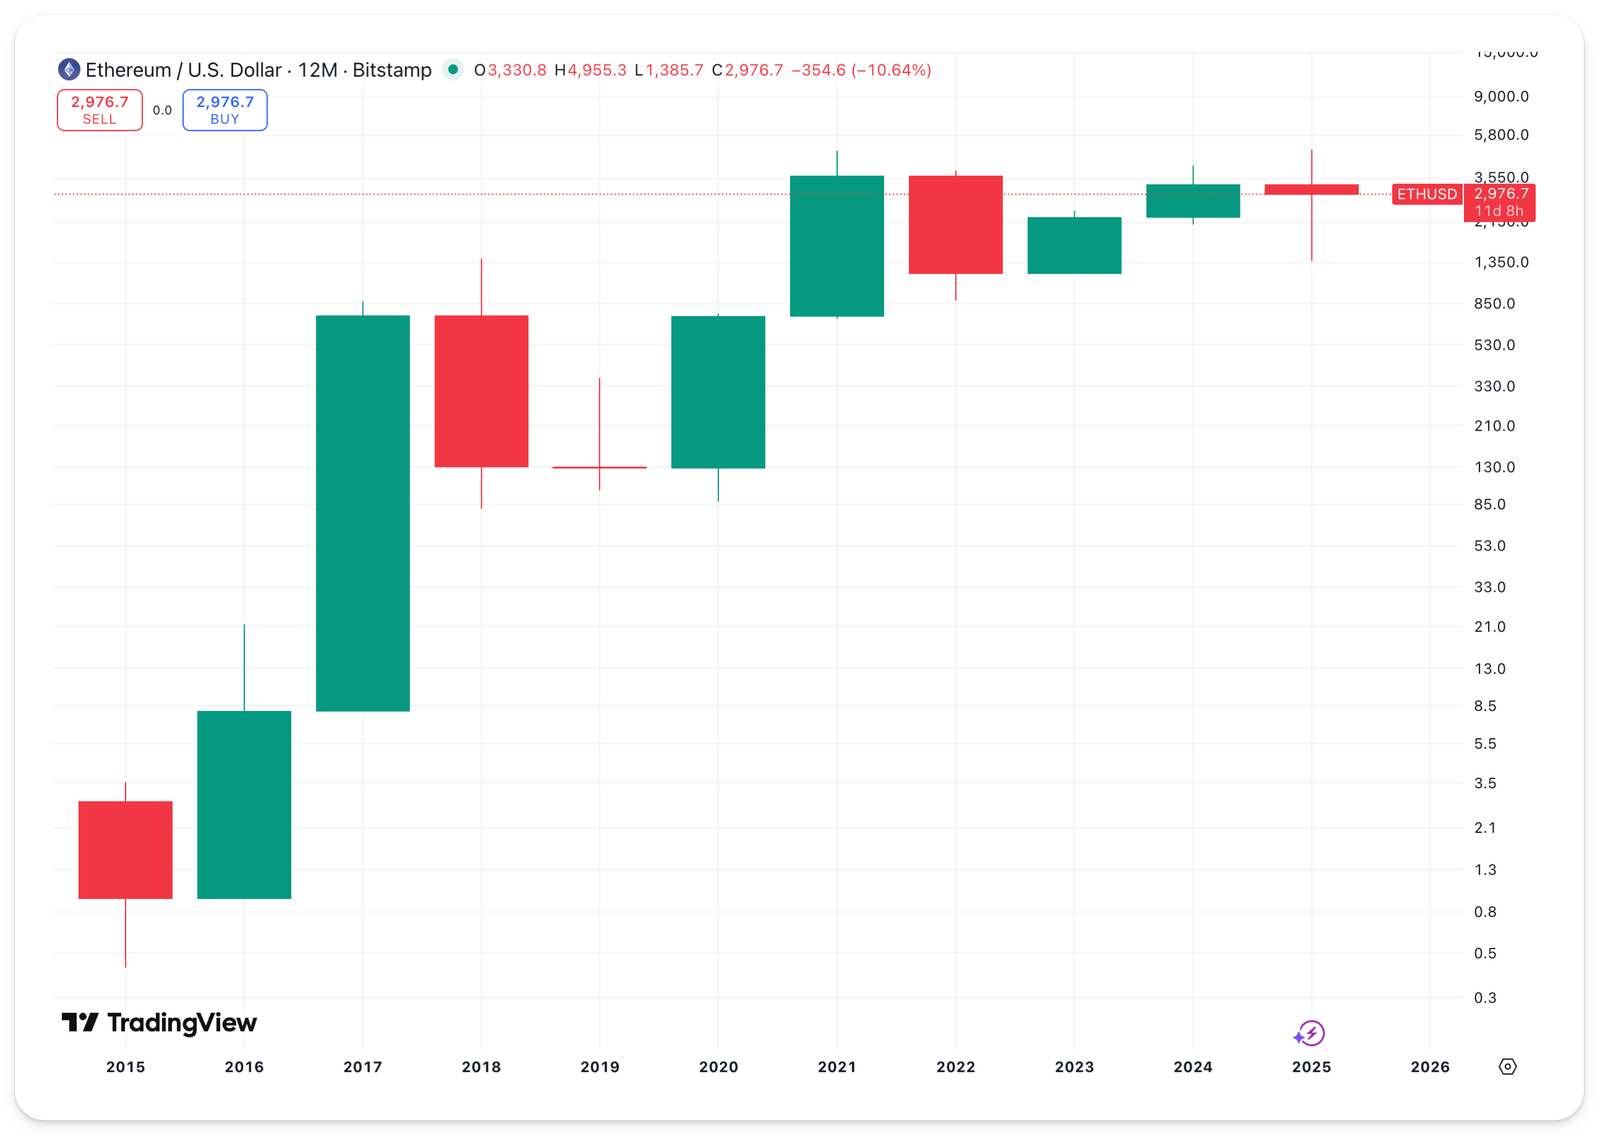Select the red 2022 candle body
Viewport: 1600px width, 1136px height.
pos(955,224)
